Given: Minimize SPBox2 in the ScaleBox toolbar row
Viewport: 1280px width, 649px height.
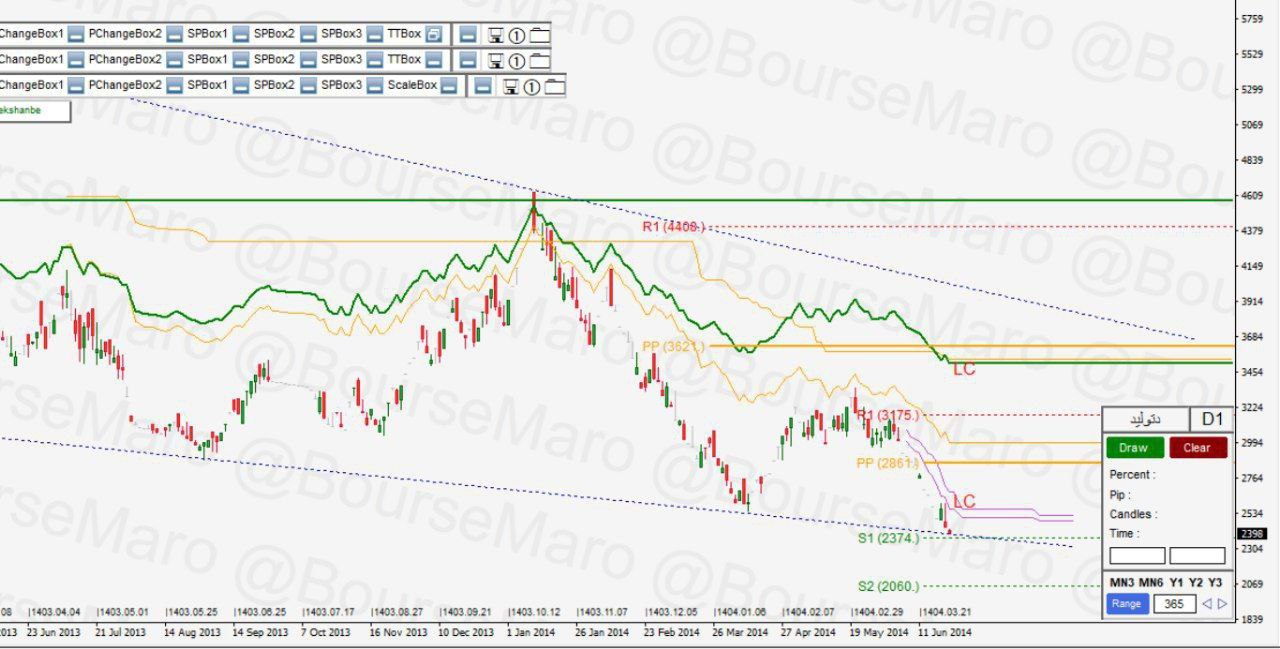Looking at the screenshot, I should tap(308, 86).
